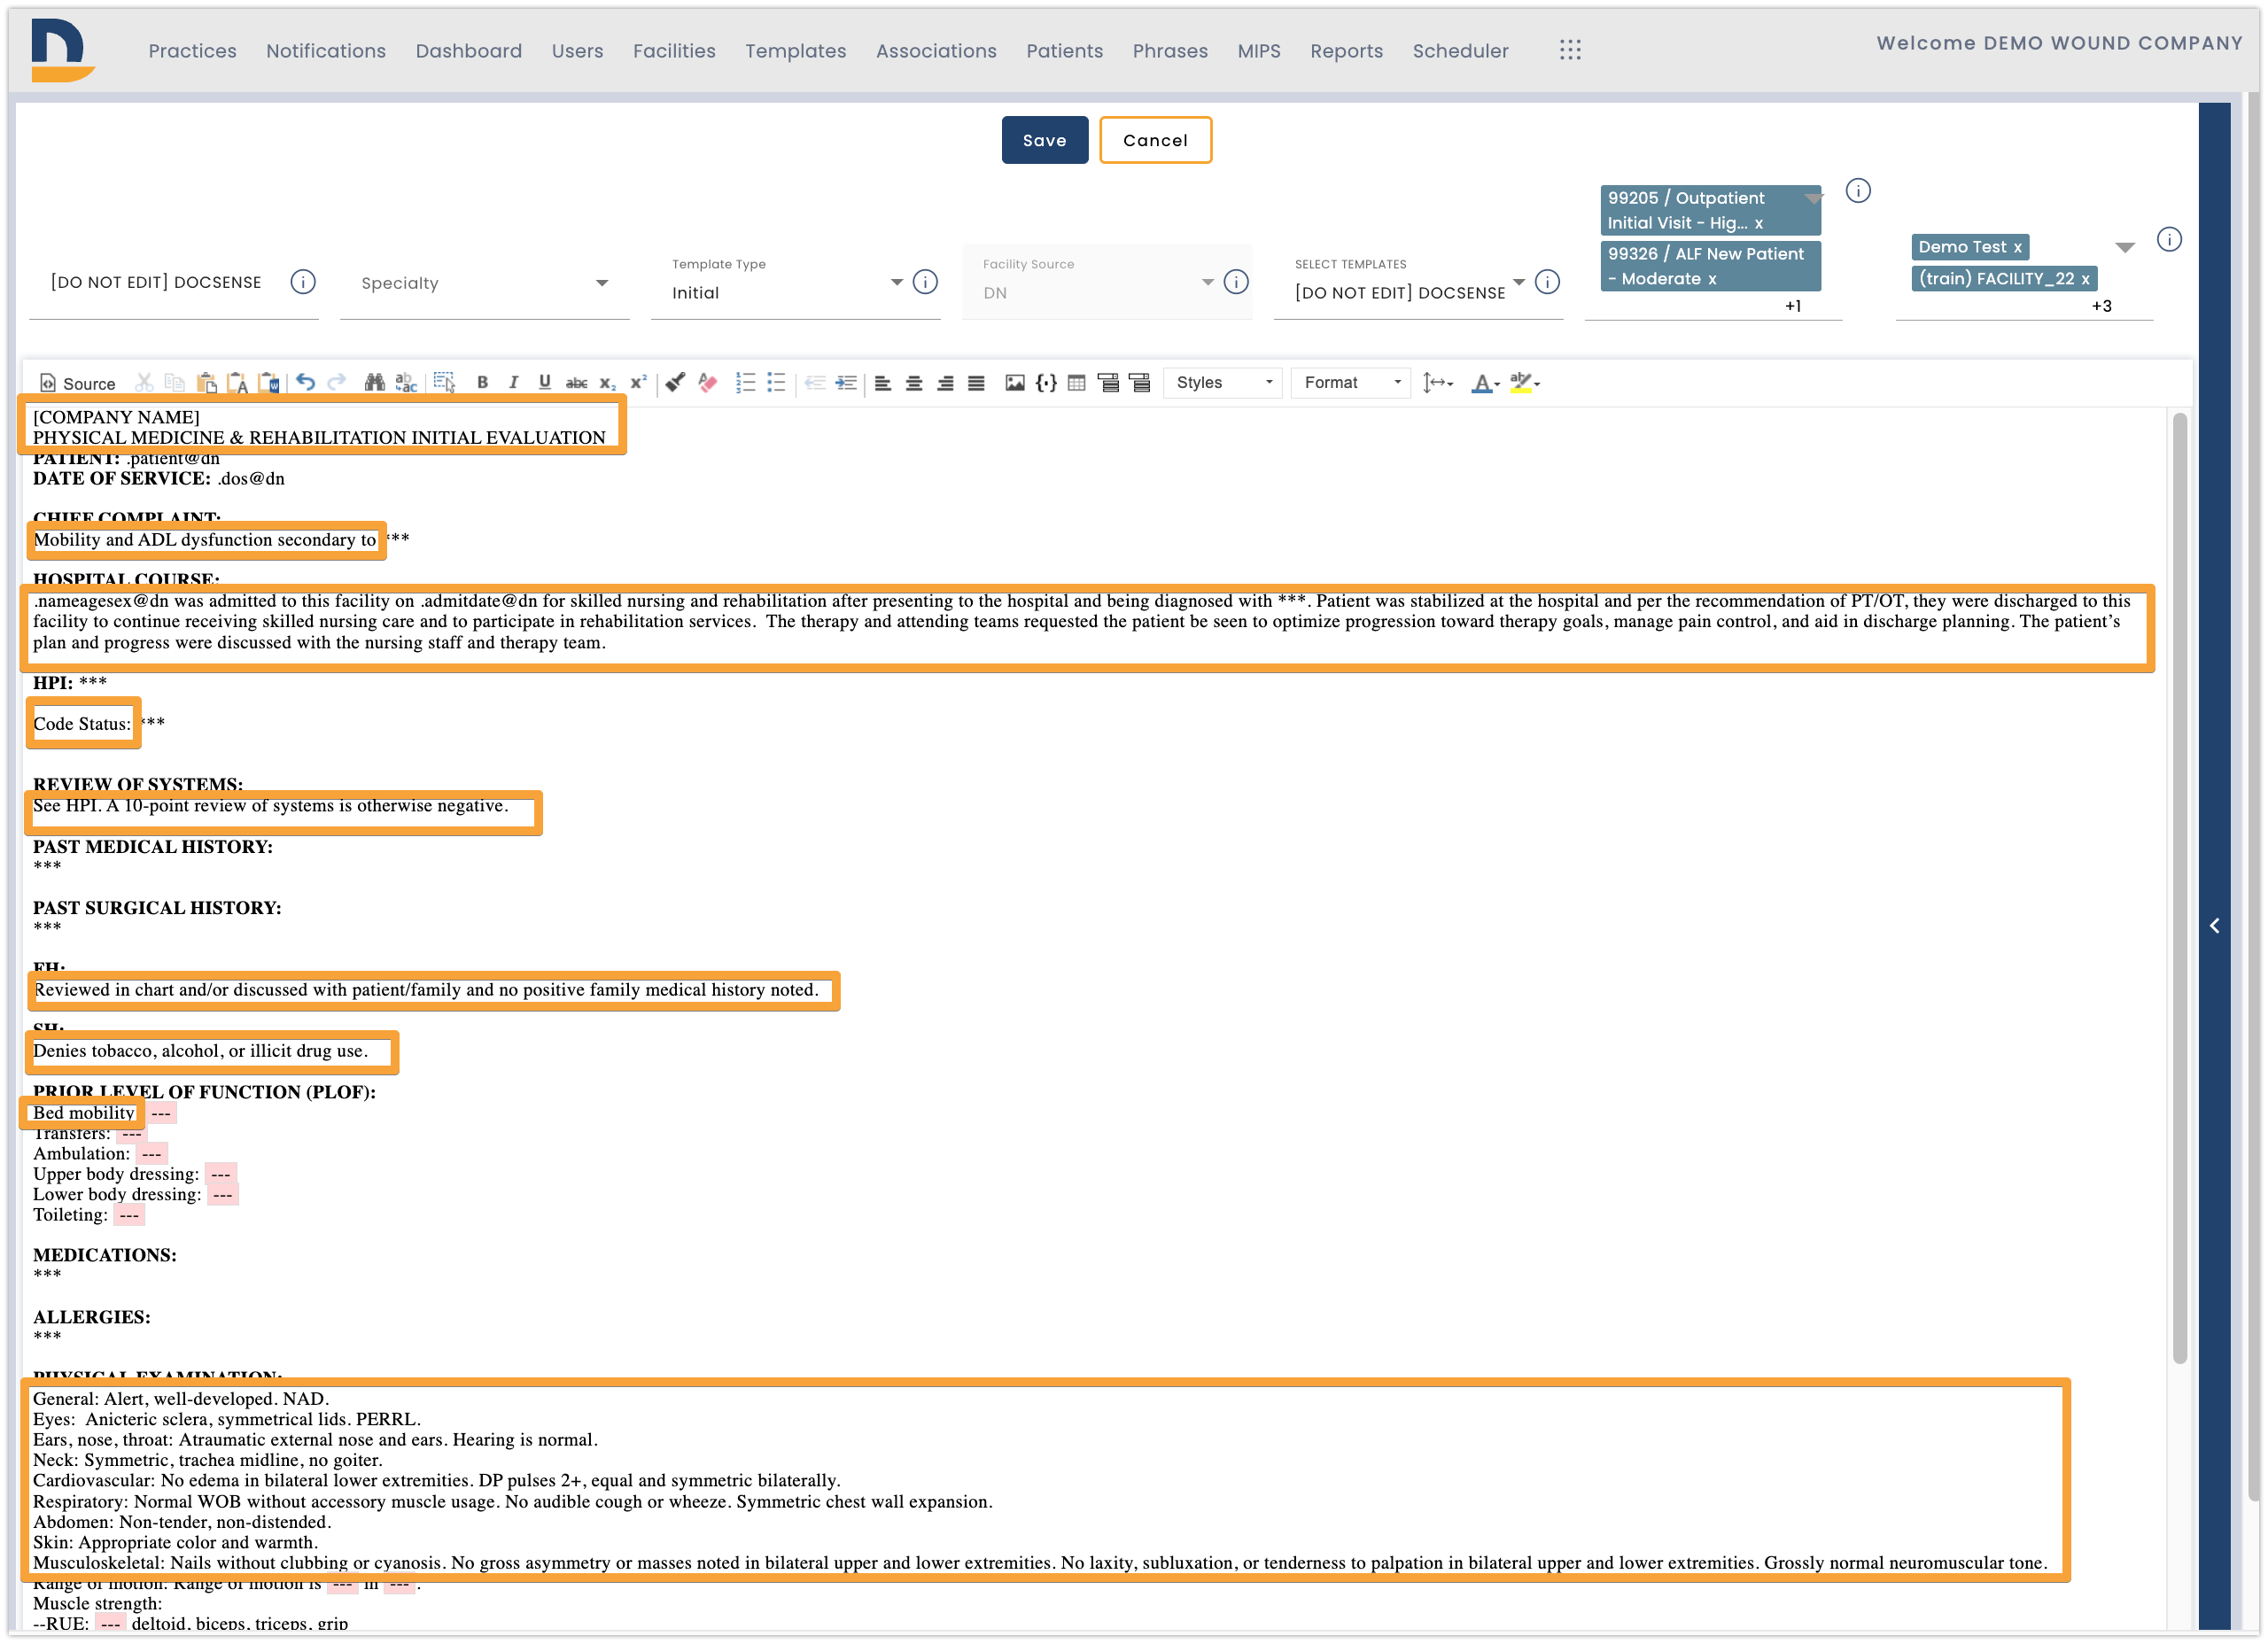Click info icon next to Template Type
This screenshot has width=2268, height=1644.
click(x=926, y=282)
